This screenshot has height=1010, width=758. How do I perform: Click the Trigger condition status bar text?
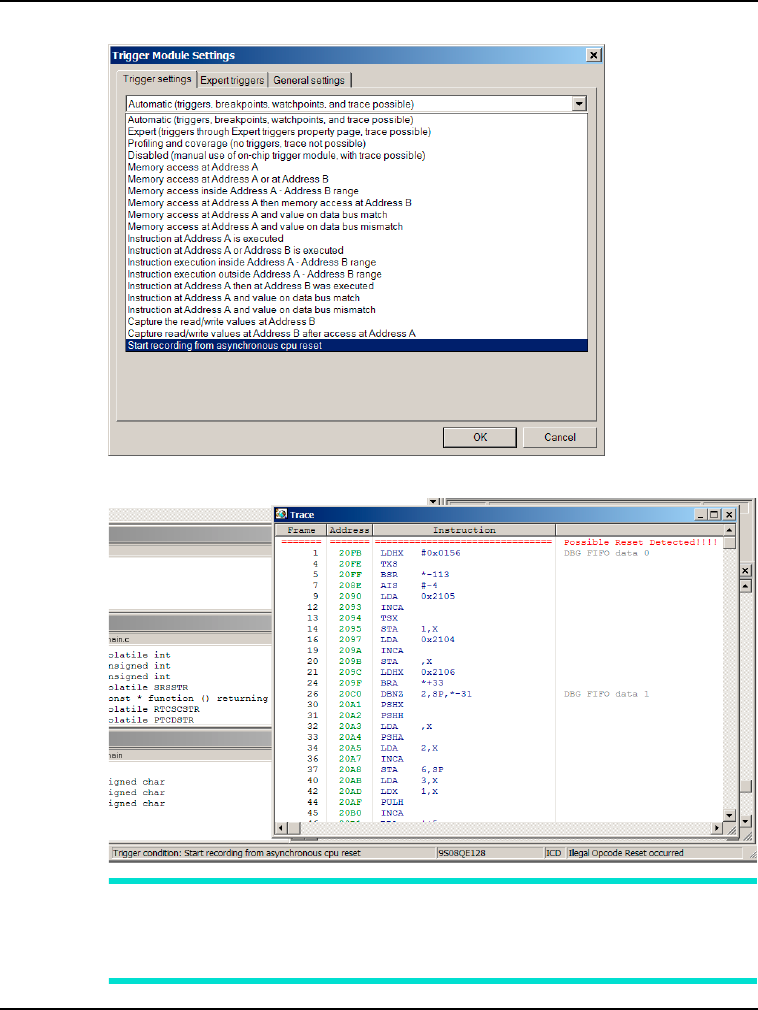click(x=236, y=853)
